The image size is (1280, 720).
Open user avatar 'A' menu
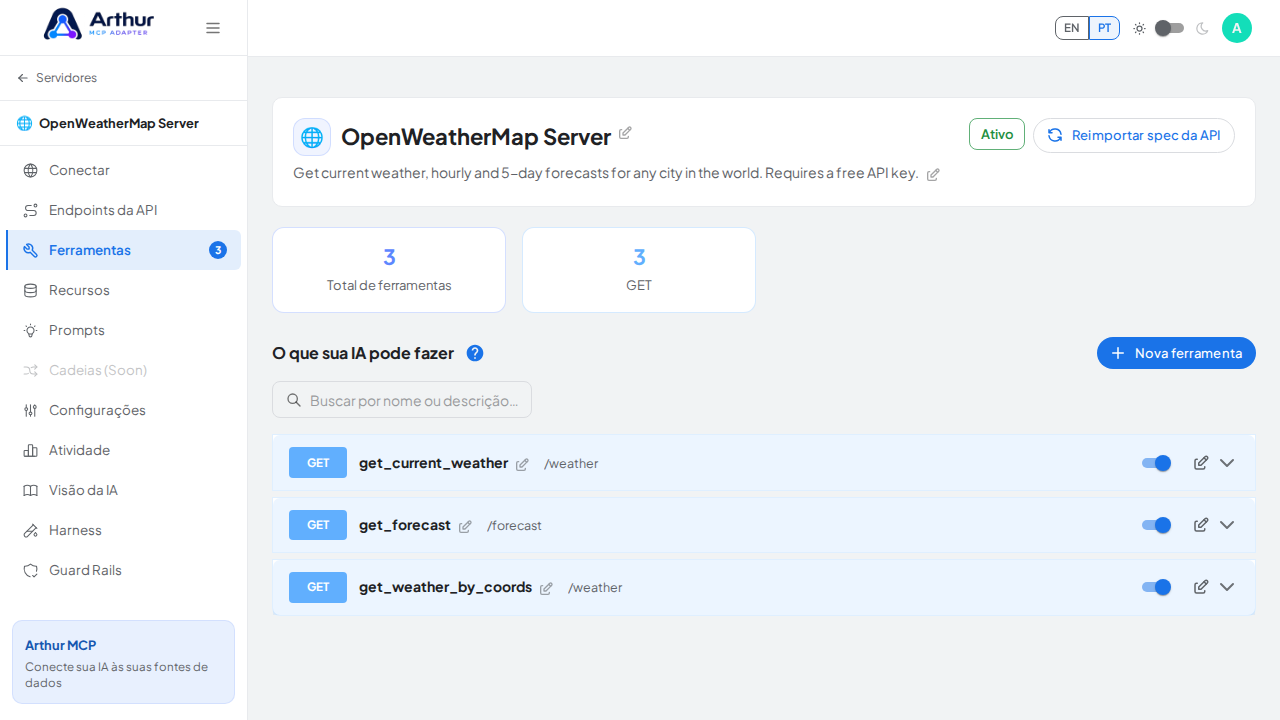pos(1237,28)
